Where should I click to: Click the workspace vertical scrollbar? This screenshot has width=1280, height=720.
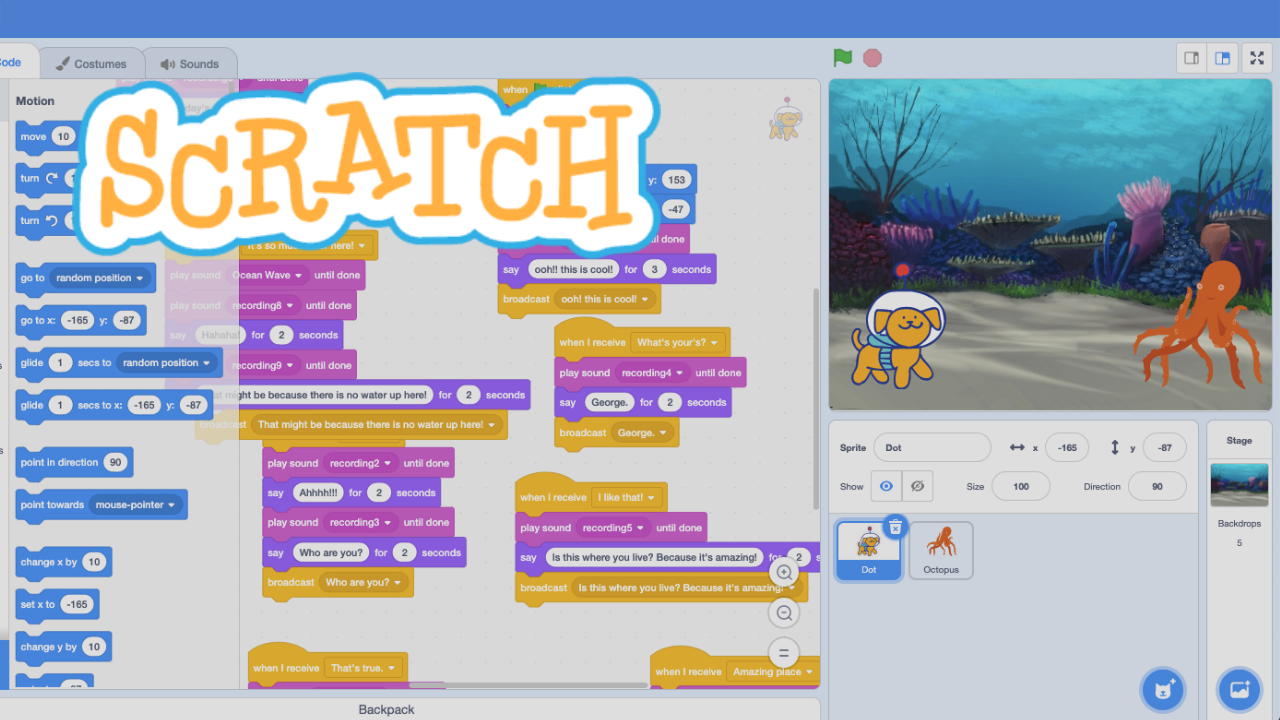coord(814,398)
